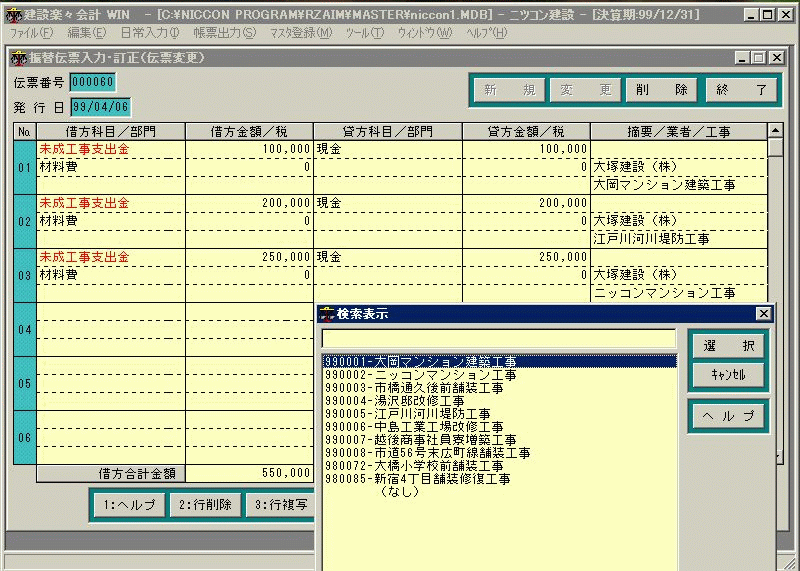Click the search text box in 検索表示
Viewport: 800px width, 571px height.
click(499, 339)
